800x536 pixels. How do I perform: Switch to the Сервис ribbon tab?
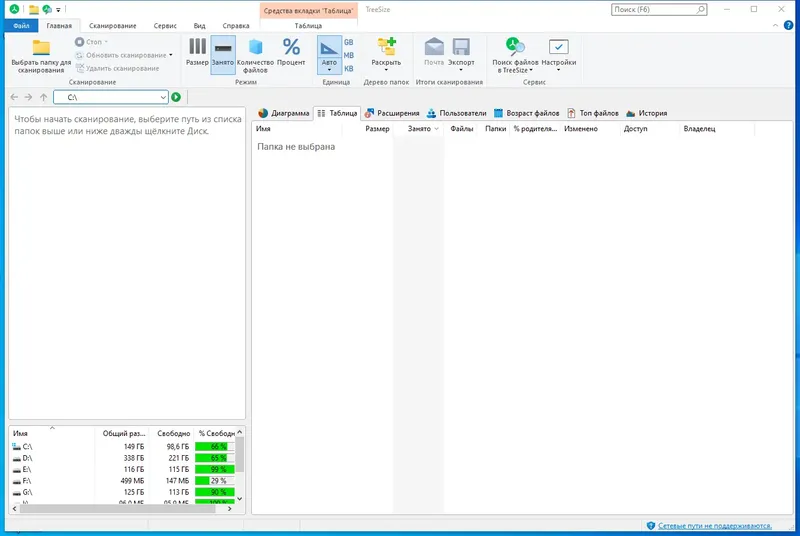pos(165,25)
